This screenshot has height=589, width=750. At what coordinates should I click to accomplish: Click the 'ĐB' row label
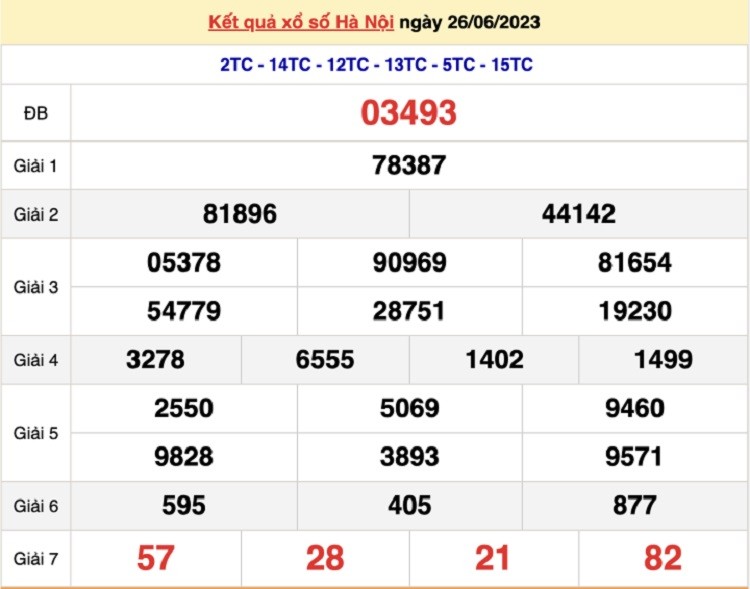click(x=36, y=113)
